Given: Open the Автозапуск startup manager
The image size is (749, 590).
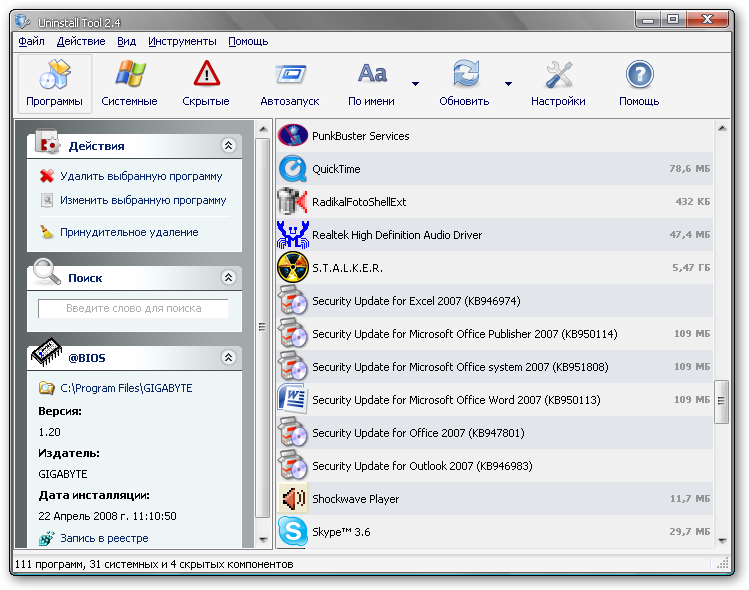Looking at the screenshot, I should [289, 83].
